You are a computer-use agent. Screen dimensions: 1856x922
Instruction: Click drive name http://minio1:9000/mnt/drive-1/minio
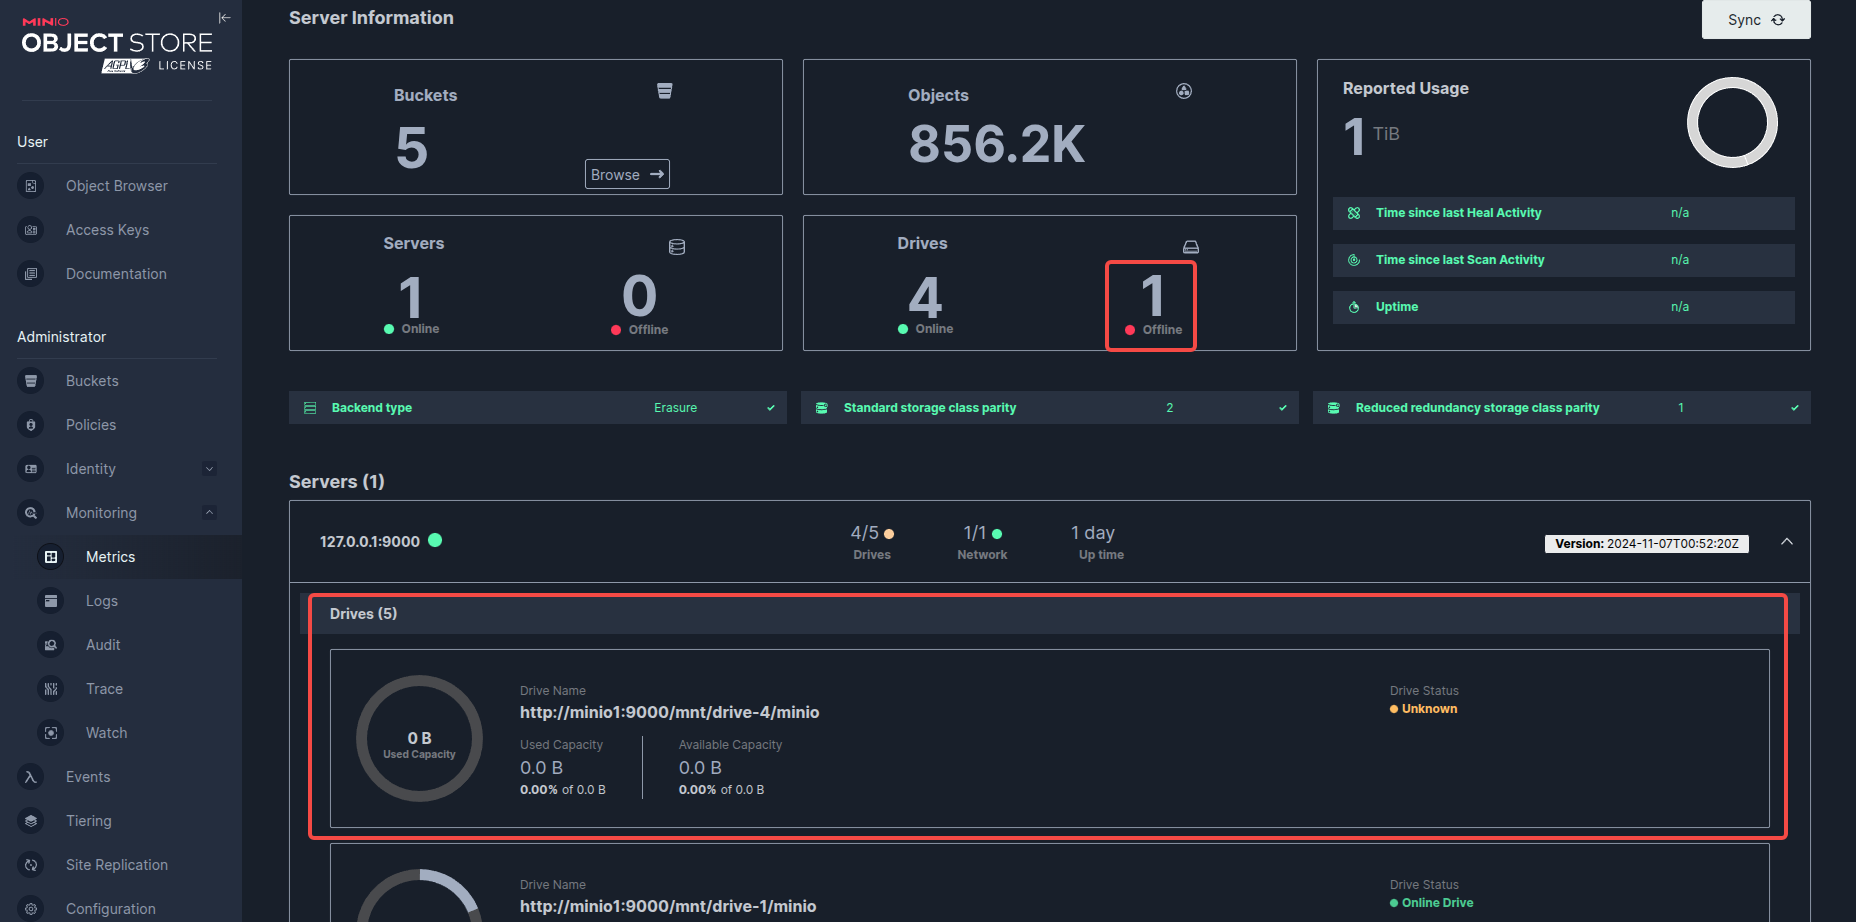[x=668, y=906]
